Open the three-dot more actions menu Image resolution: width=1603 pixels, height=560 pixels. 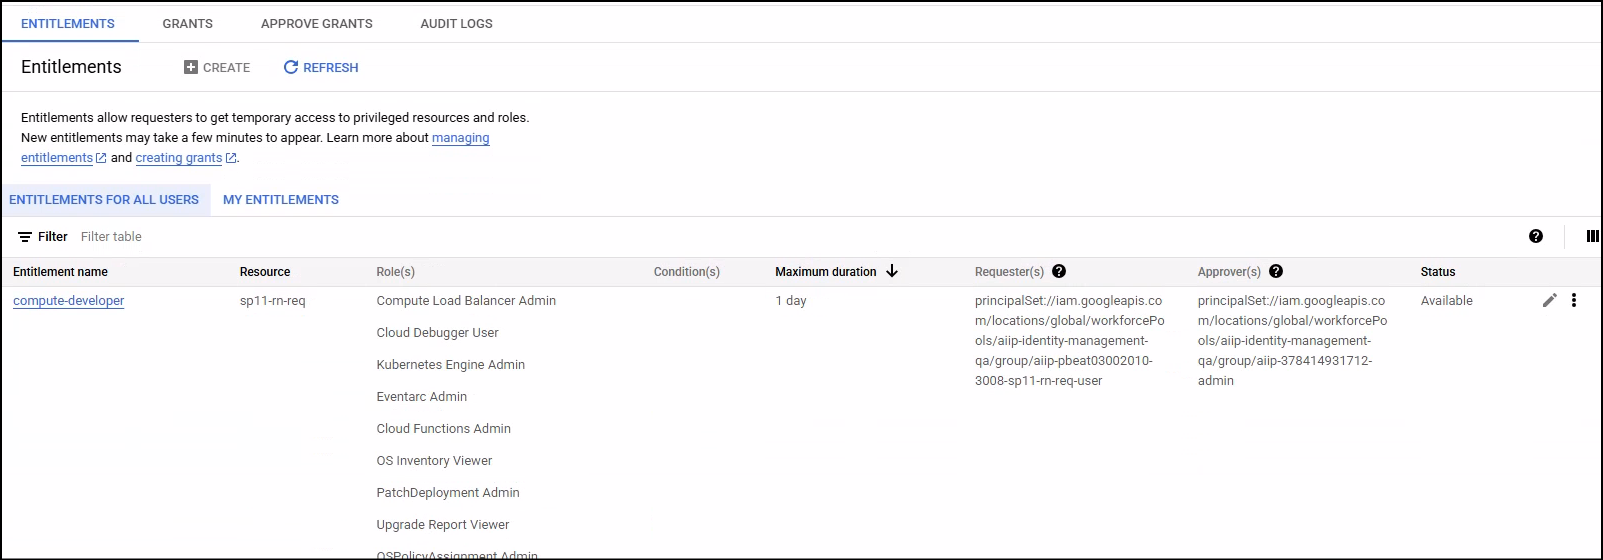(x=1574, y=300)
